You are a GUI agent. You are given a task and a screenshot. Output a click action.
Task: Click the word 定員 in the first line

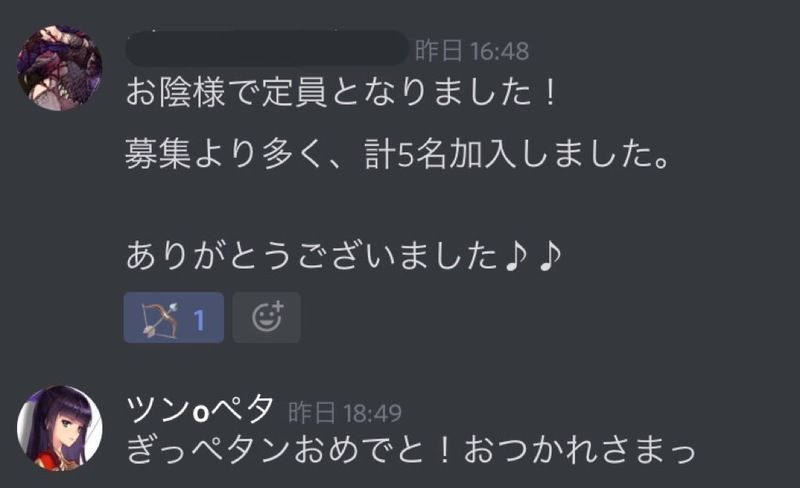294,93
